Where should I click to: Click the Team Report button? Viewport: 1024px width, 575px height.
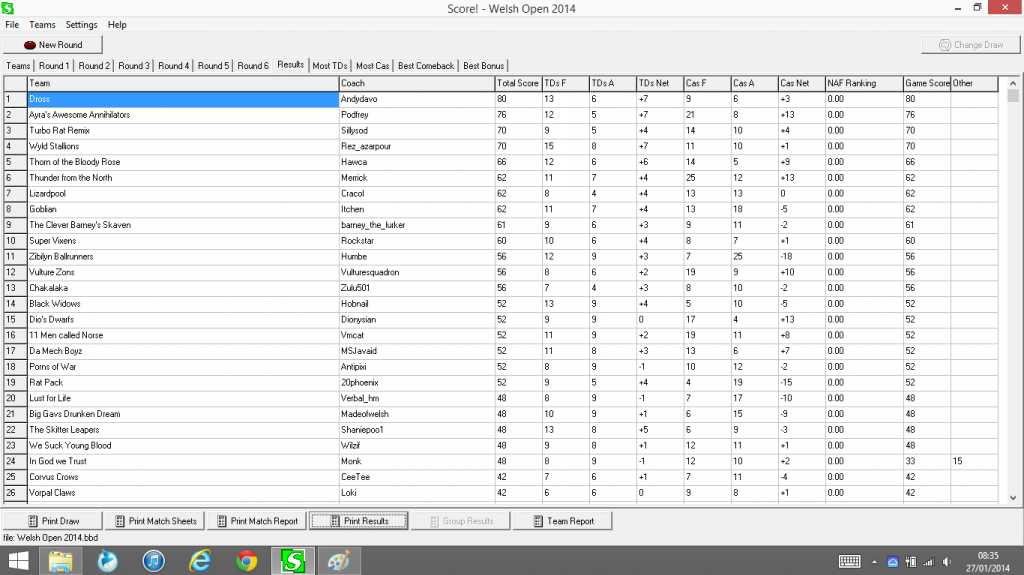pos(563,521)
